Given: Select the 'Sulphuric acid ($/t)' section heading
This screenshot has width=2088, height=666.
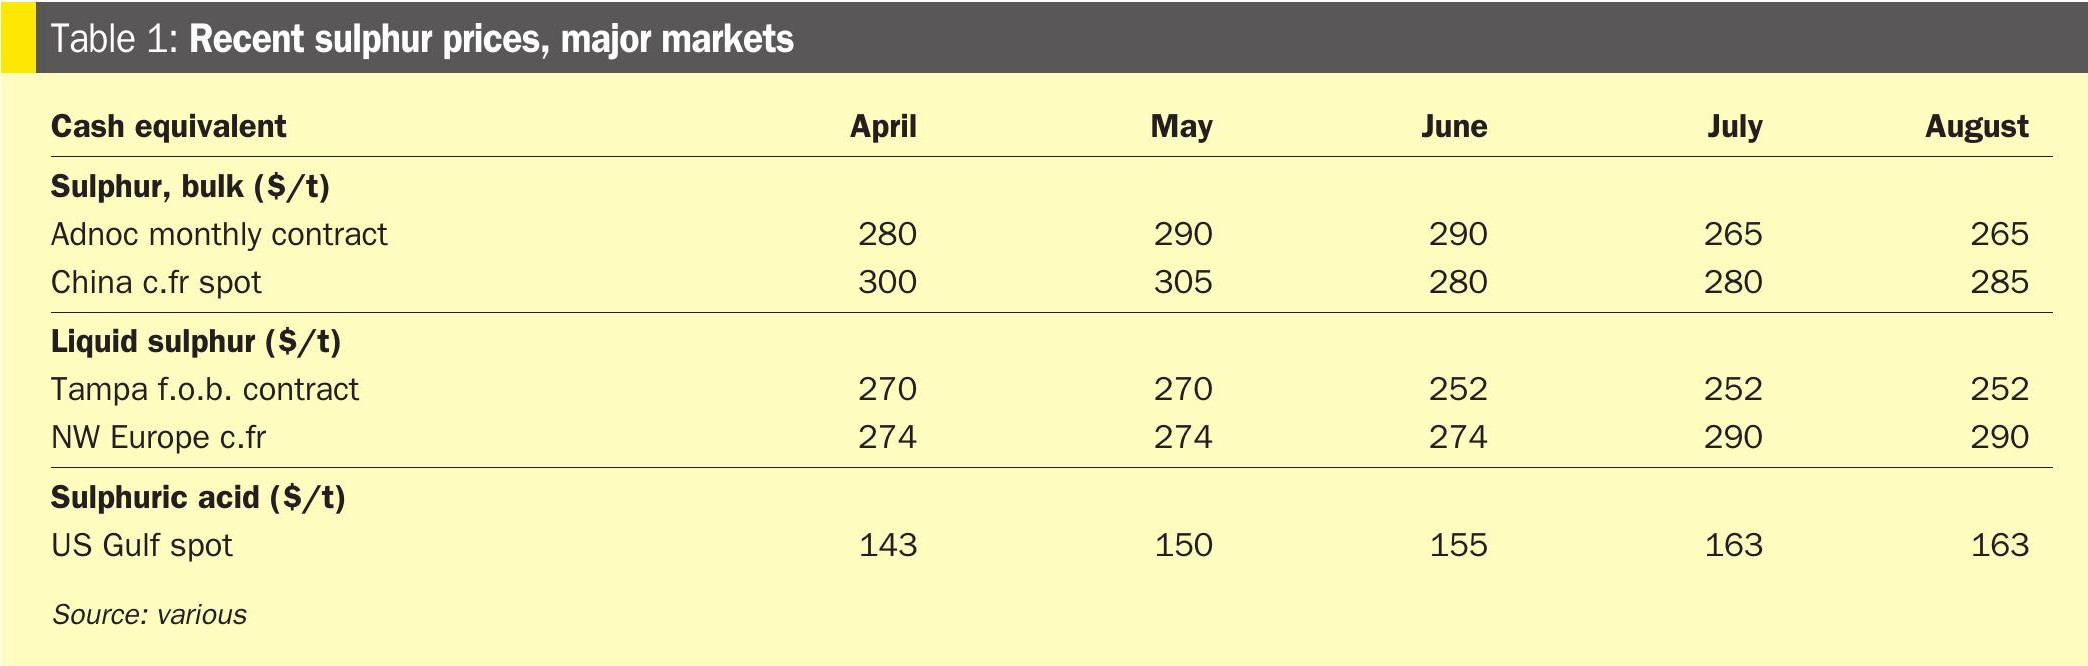Looking at the screenshot, I should [198, 497].
